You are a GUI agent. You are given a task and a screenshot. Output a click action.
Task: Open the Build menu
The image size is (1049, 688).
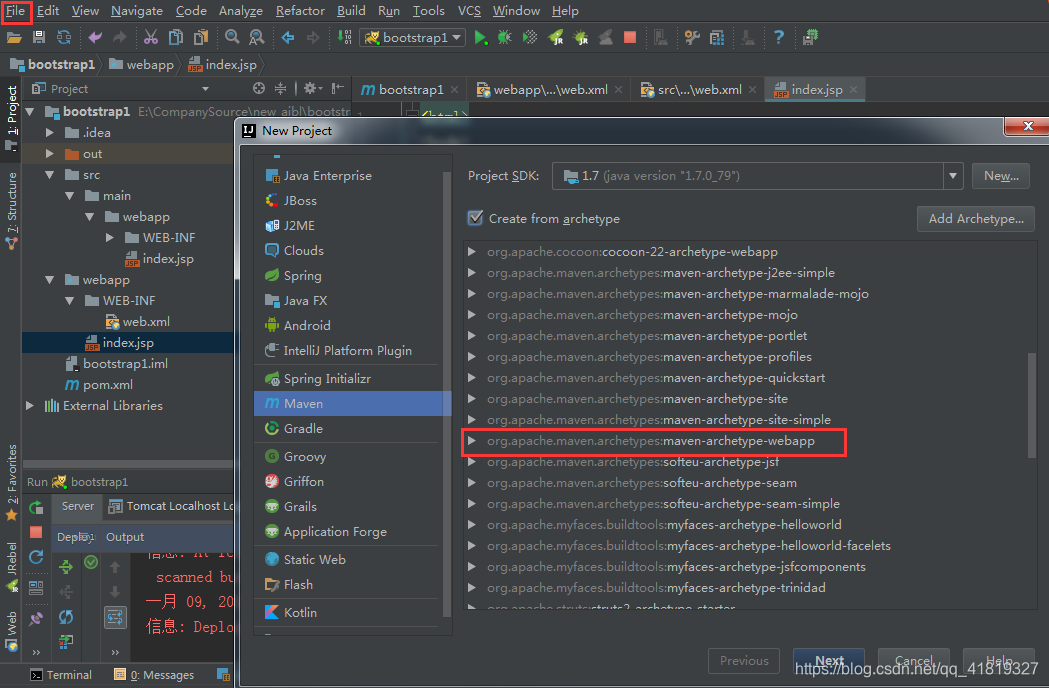click(351, 11)
